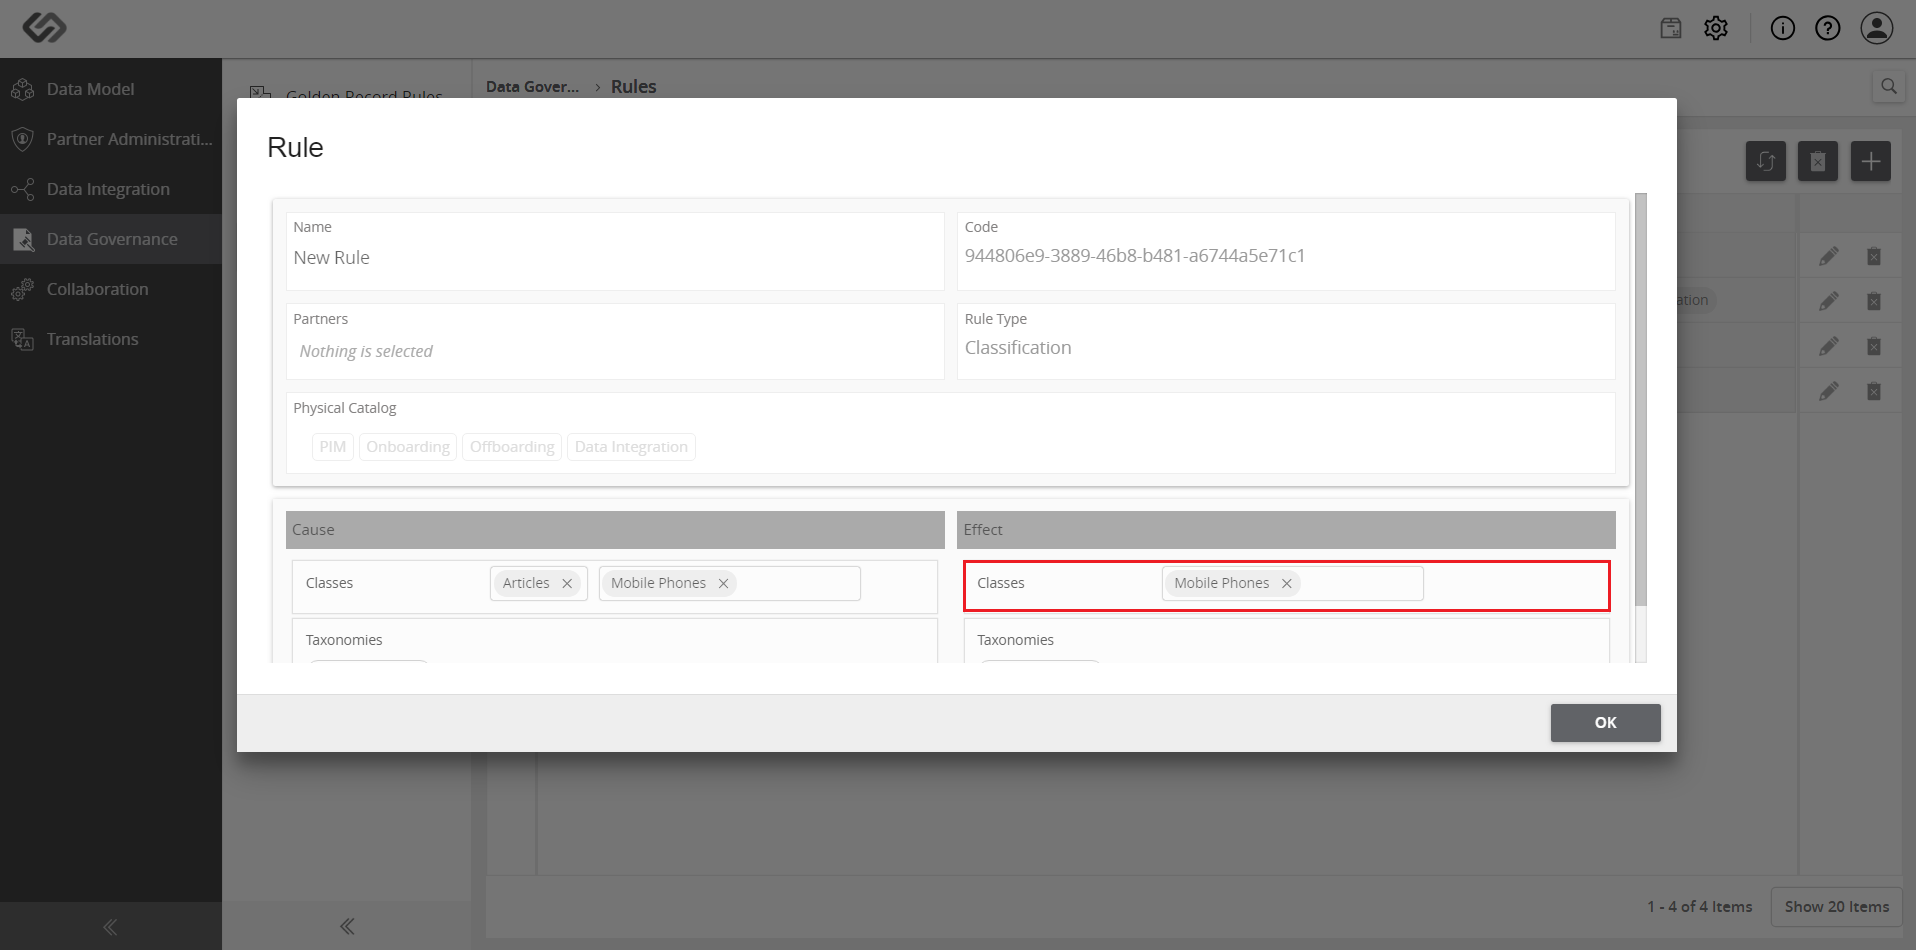1916x950 pixels.
Task: Open user profile avatar
Action: point(1877,28)
